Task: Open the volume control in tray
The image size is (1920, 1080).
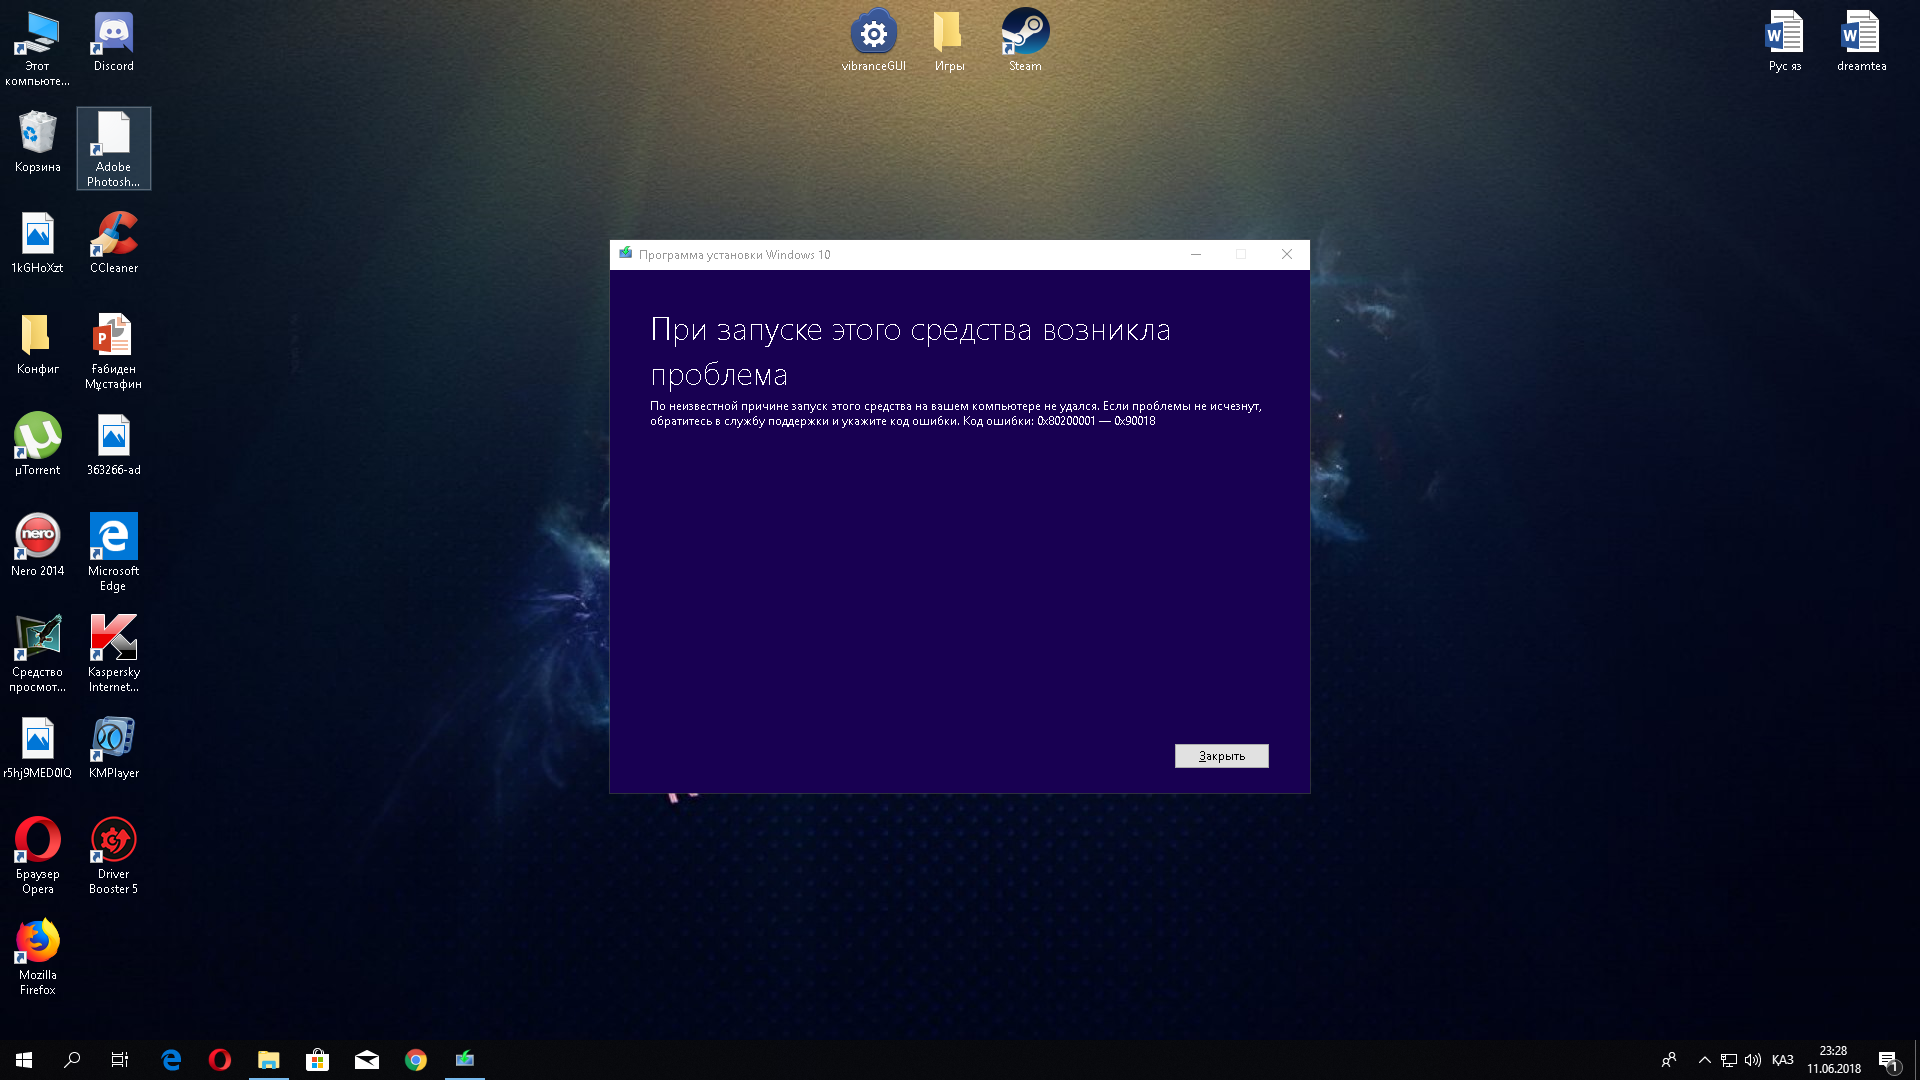Action: point(1753,1060)
